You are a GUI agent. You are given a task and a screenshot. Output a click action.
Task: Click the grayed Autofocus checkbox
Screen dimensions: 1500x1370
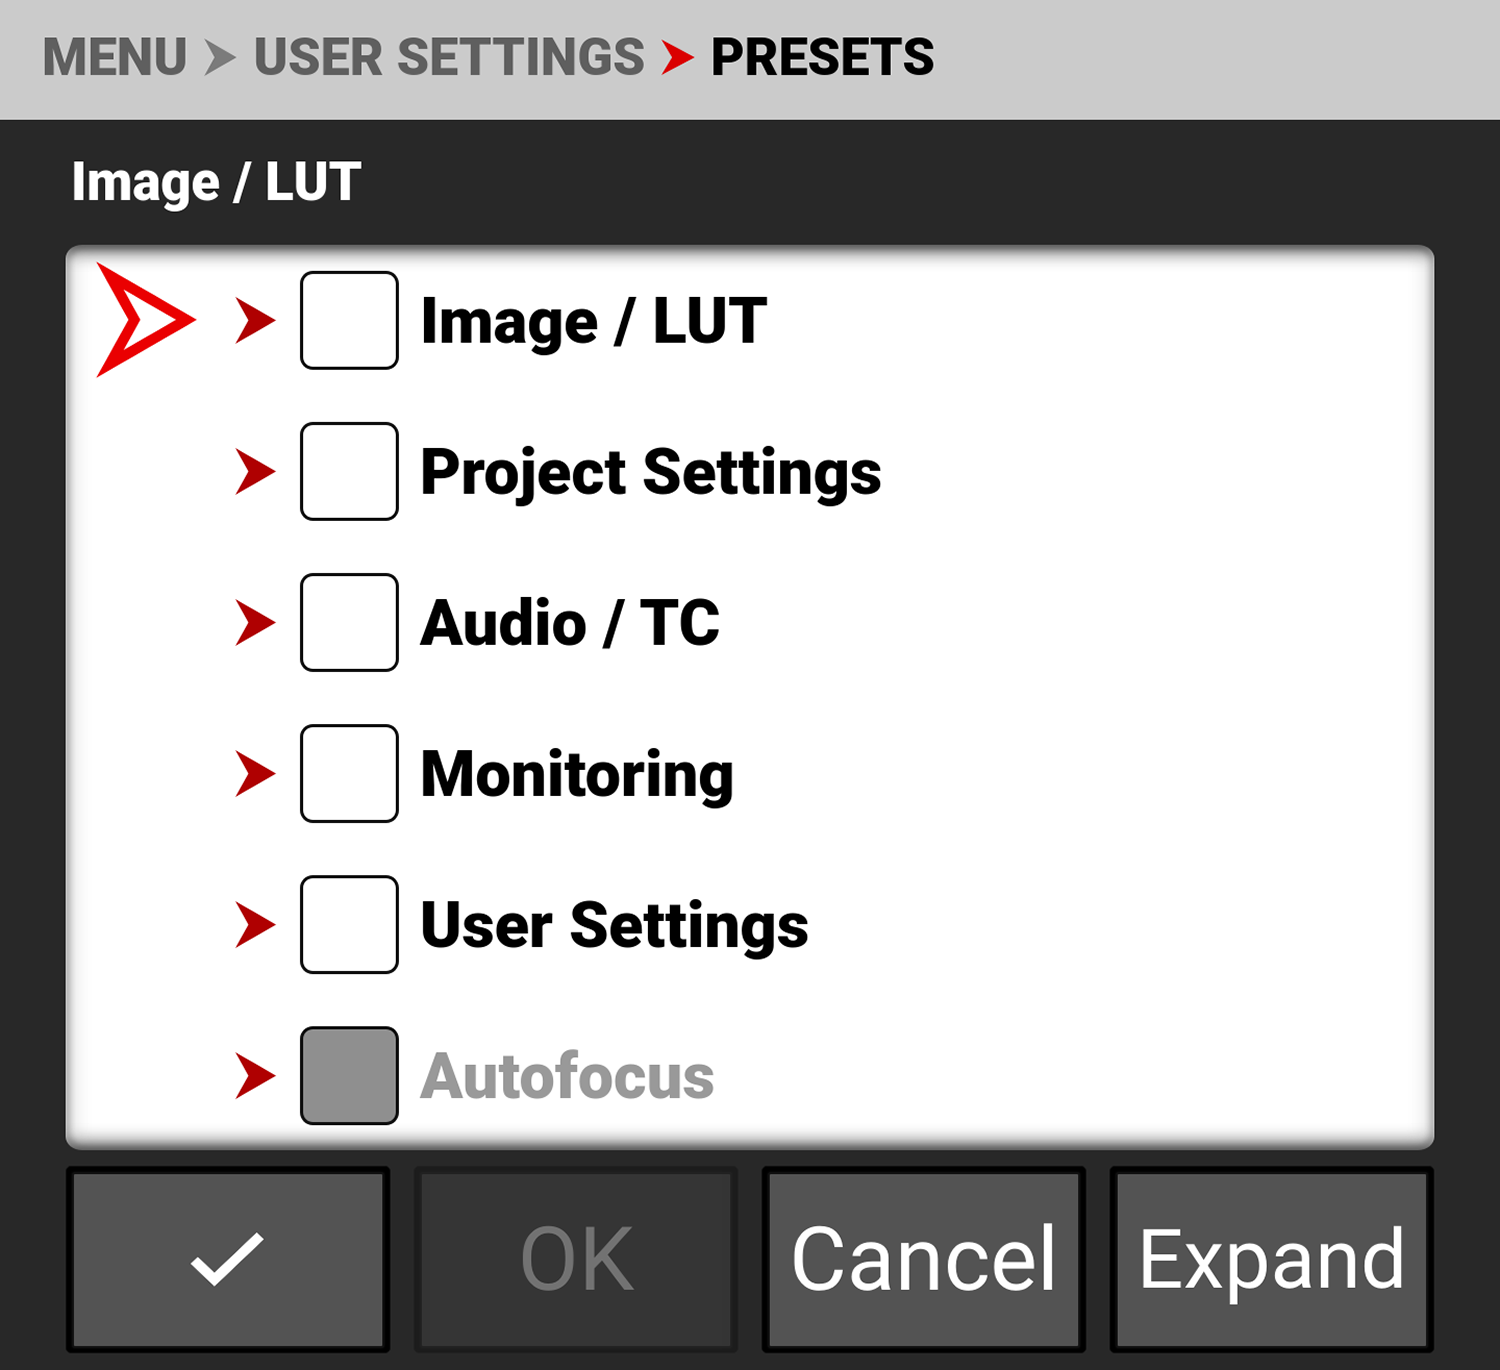349,1075
